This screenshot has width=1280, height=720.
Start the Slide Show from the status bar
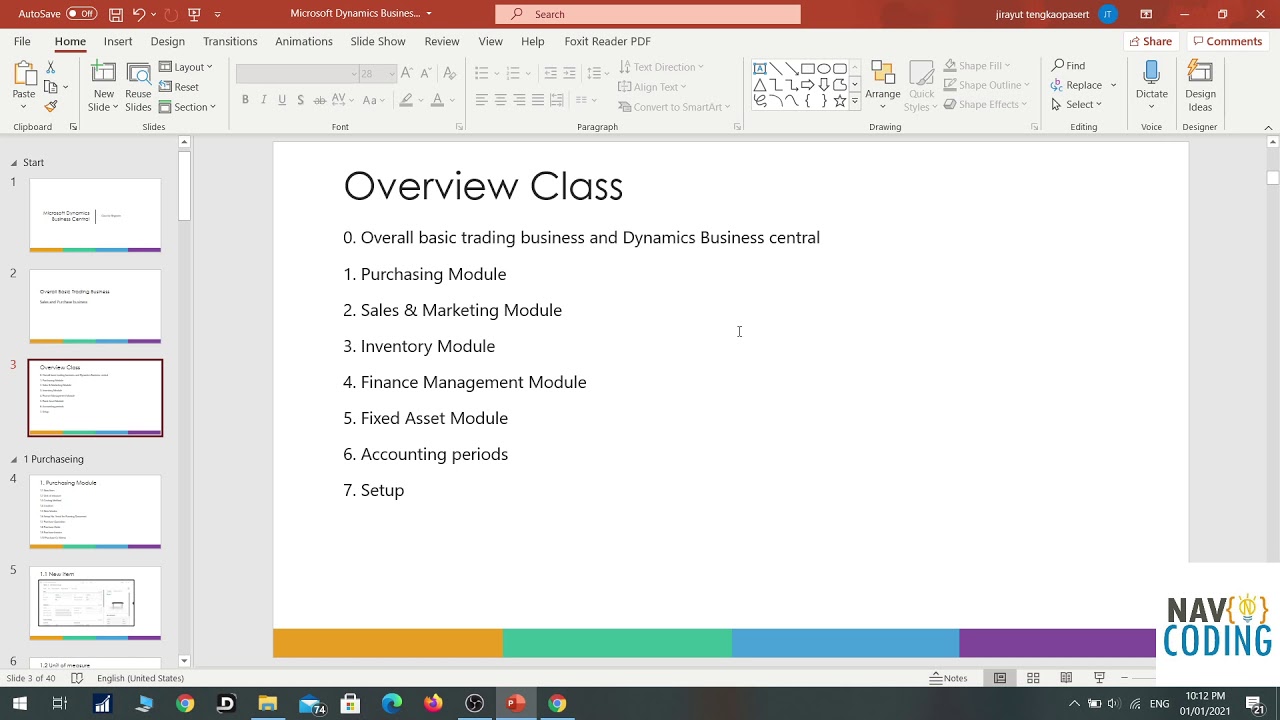click(1099, 678)
